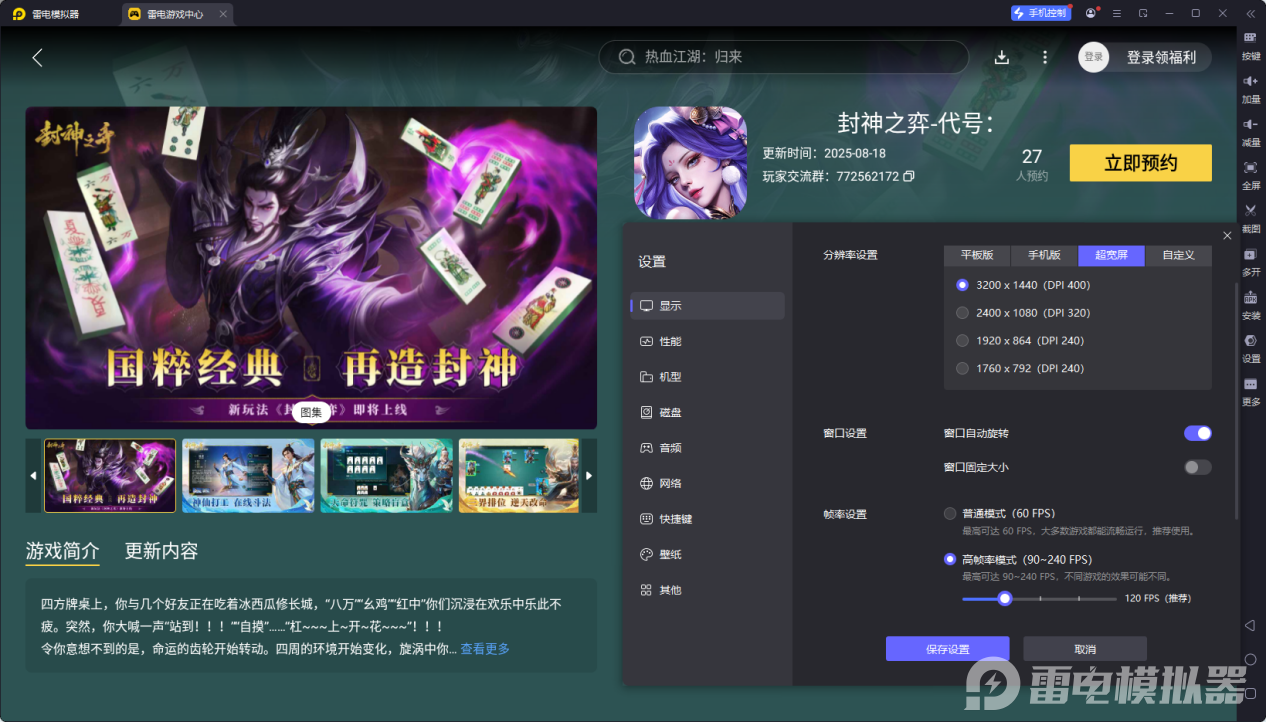1266x722 pixels.
Task: Open the user account icon in title bar
Action: [1089, 13]
